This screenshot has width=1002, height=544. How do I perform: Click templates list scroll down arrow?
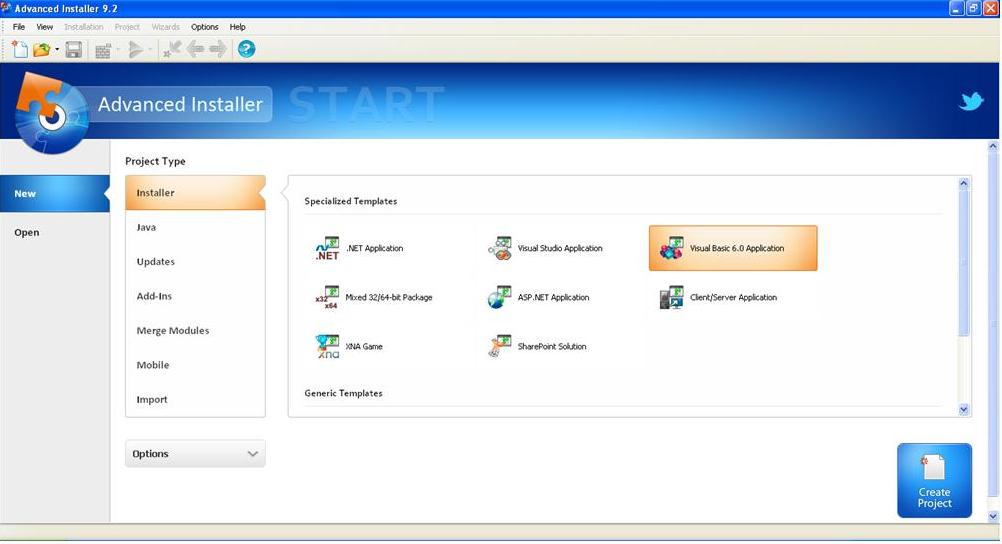coord(964,410)
